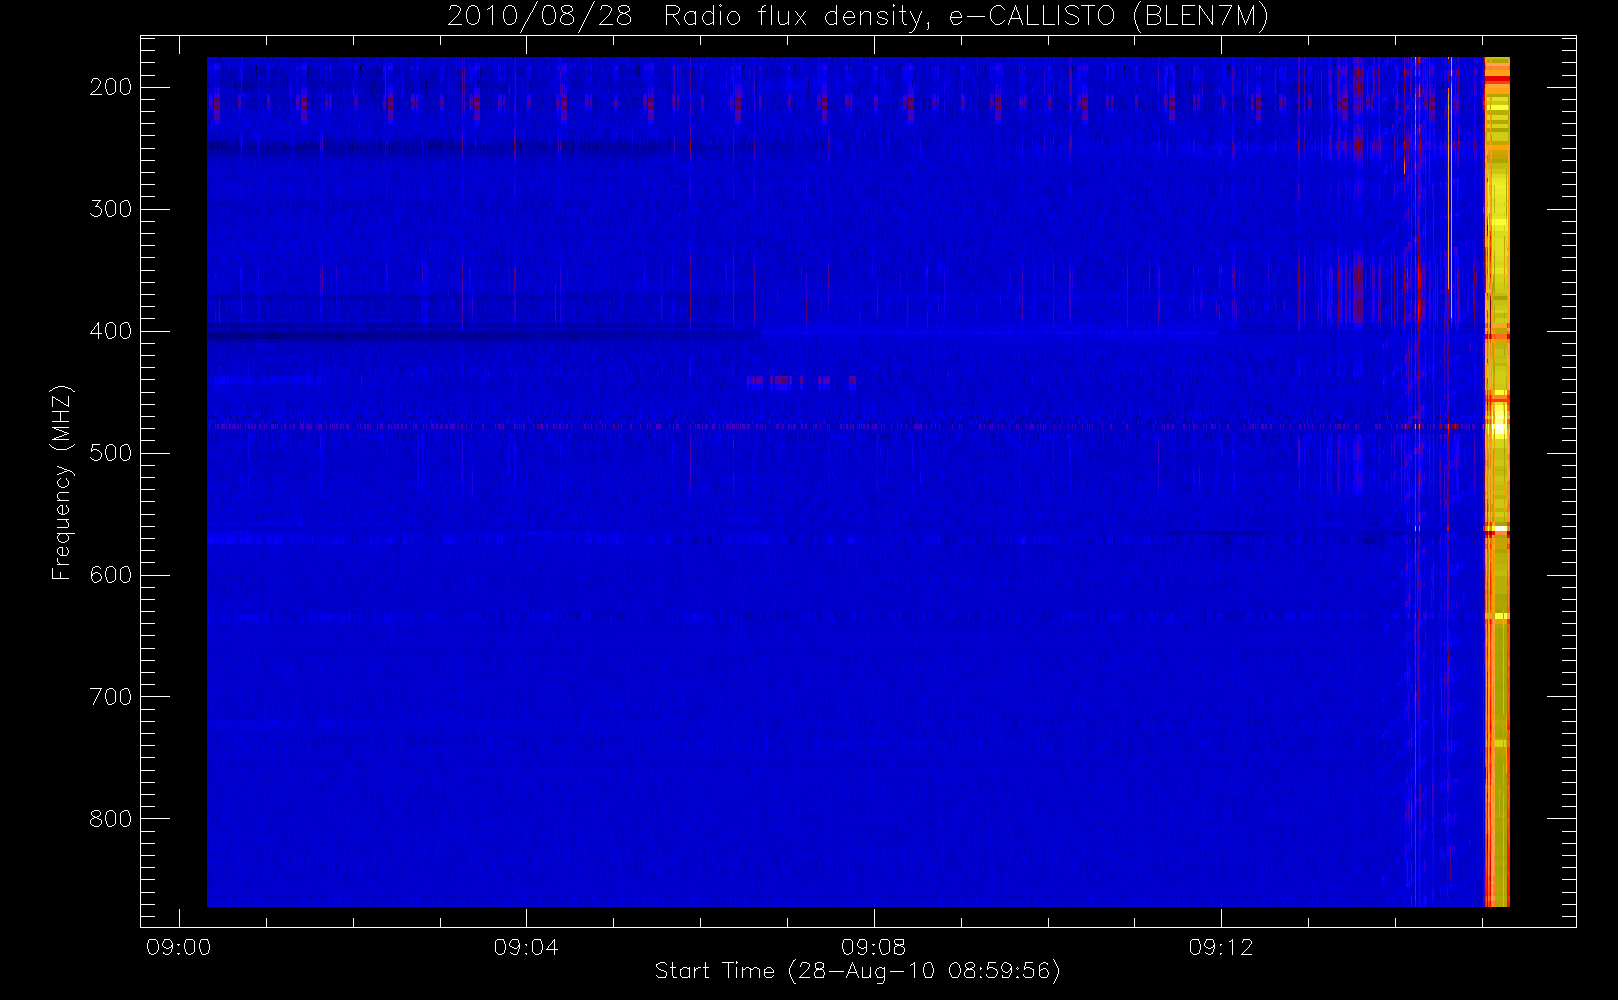Click the 600 frequency tick label
The image size is (1618, 1000).
pos(111,575)
